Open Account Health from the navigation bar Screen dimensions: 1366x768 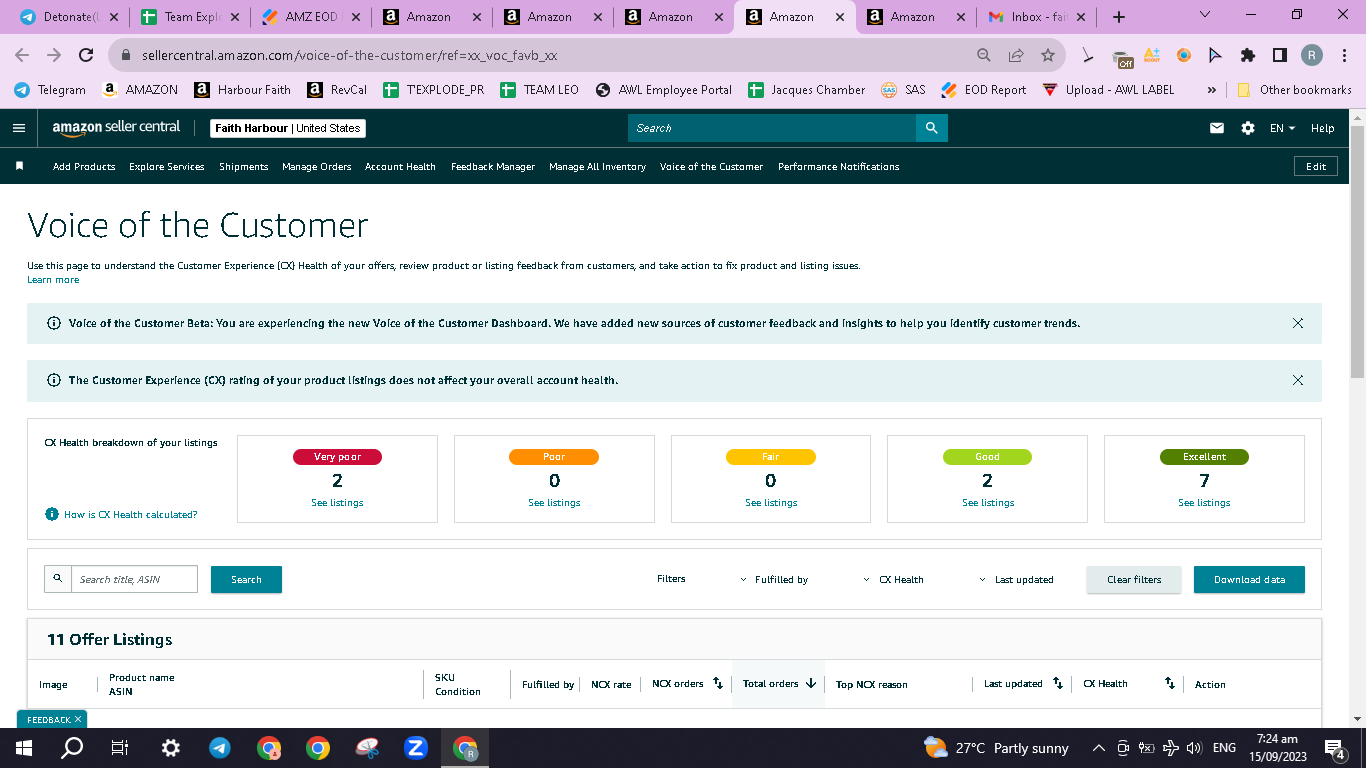click(x=400, y=166)
